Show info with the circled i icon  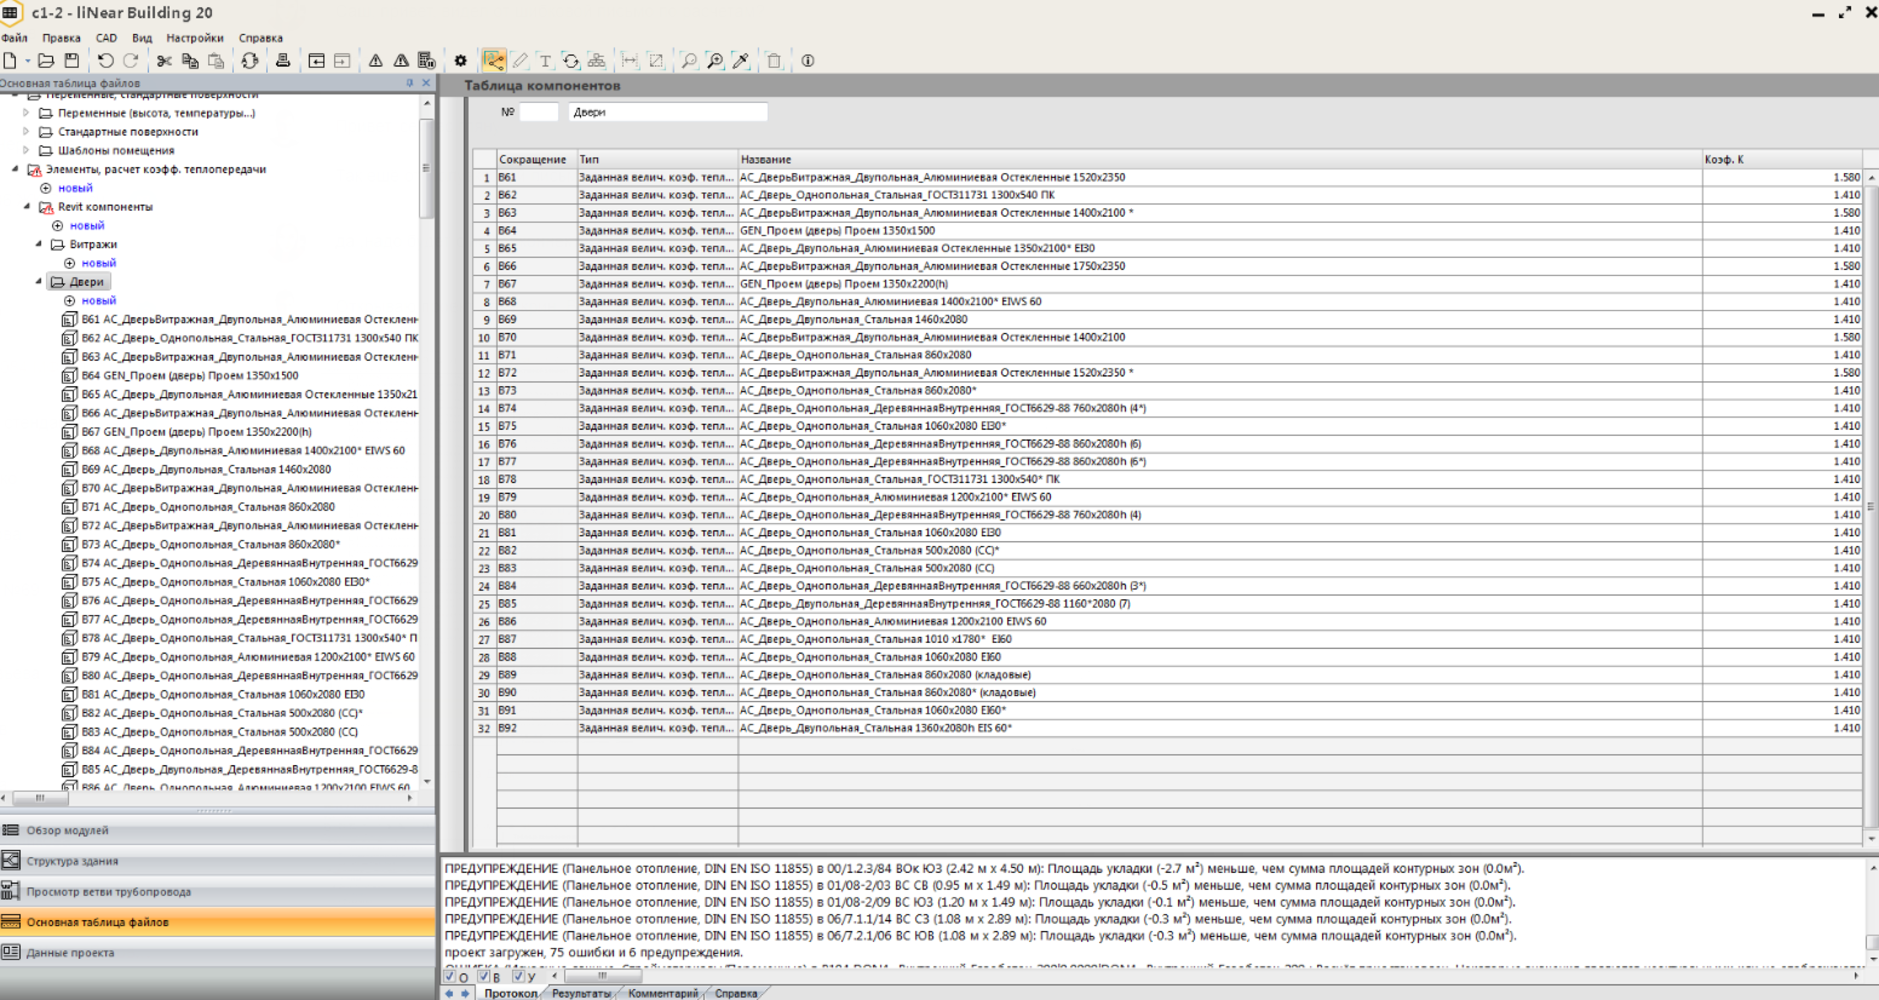coord(808,61)
